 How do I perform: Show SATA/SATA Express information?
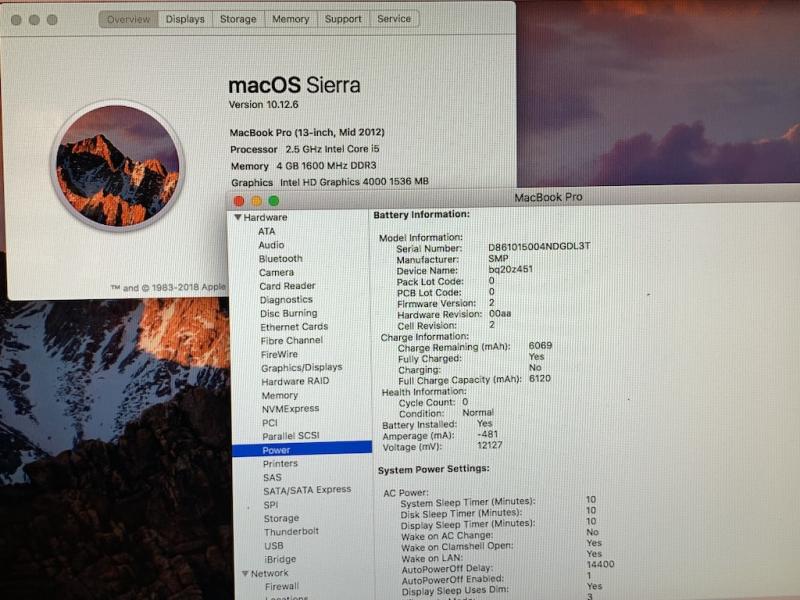point(307,490)
